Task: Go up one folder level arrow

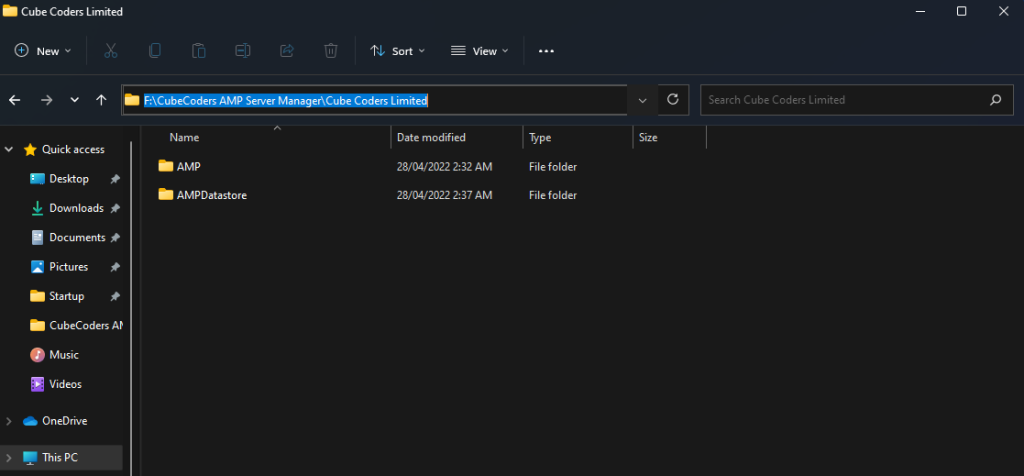Action: (x=101, y=100)
